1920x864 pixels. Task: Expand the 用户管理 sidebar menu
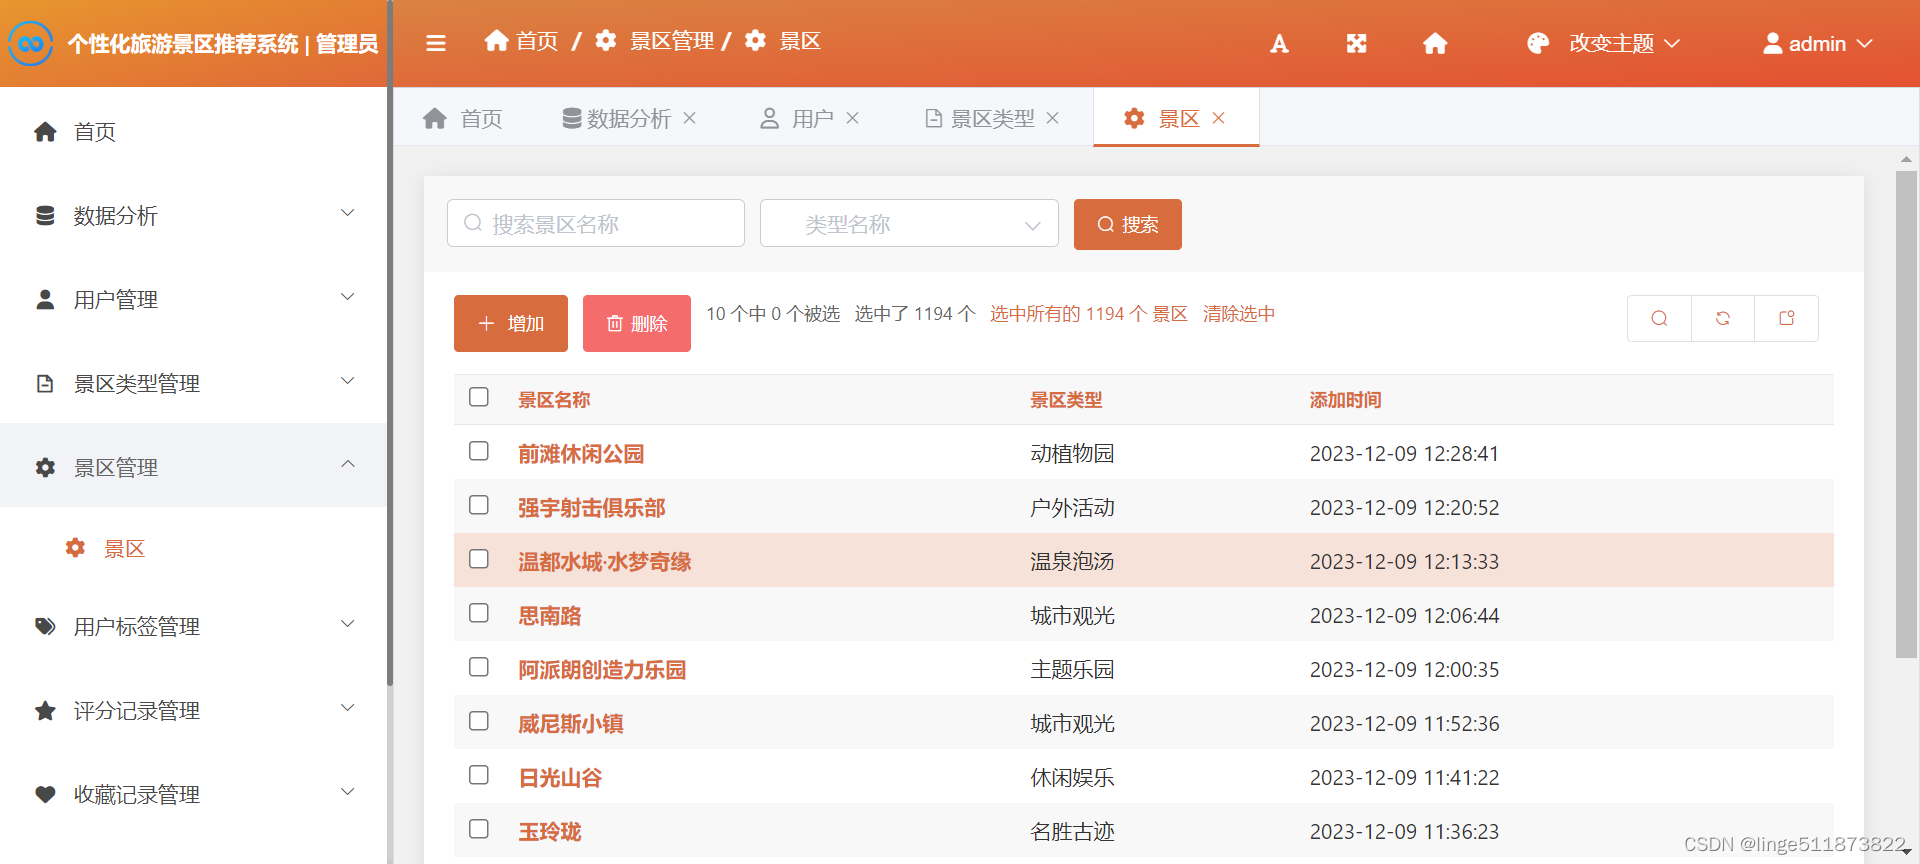click(194, 299)
